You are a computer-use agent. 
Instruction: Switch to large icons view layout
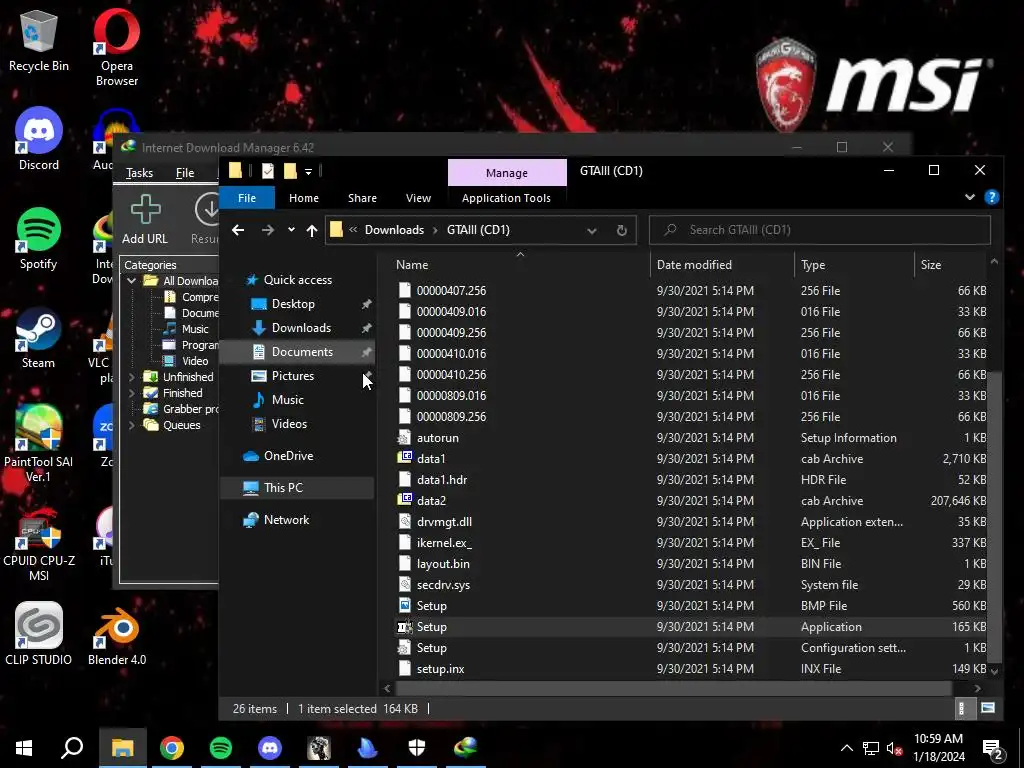pyautogui.click(x=988, y=709)
